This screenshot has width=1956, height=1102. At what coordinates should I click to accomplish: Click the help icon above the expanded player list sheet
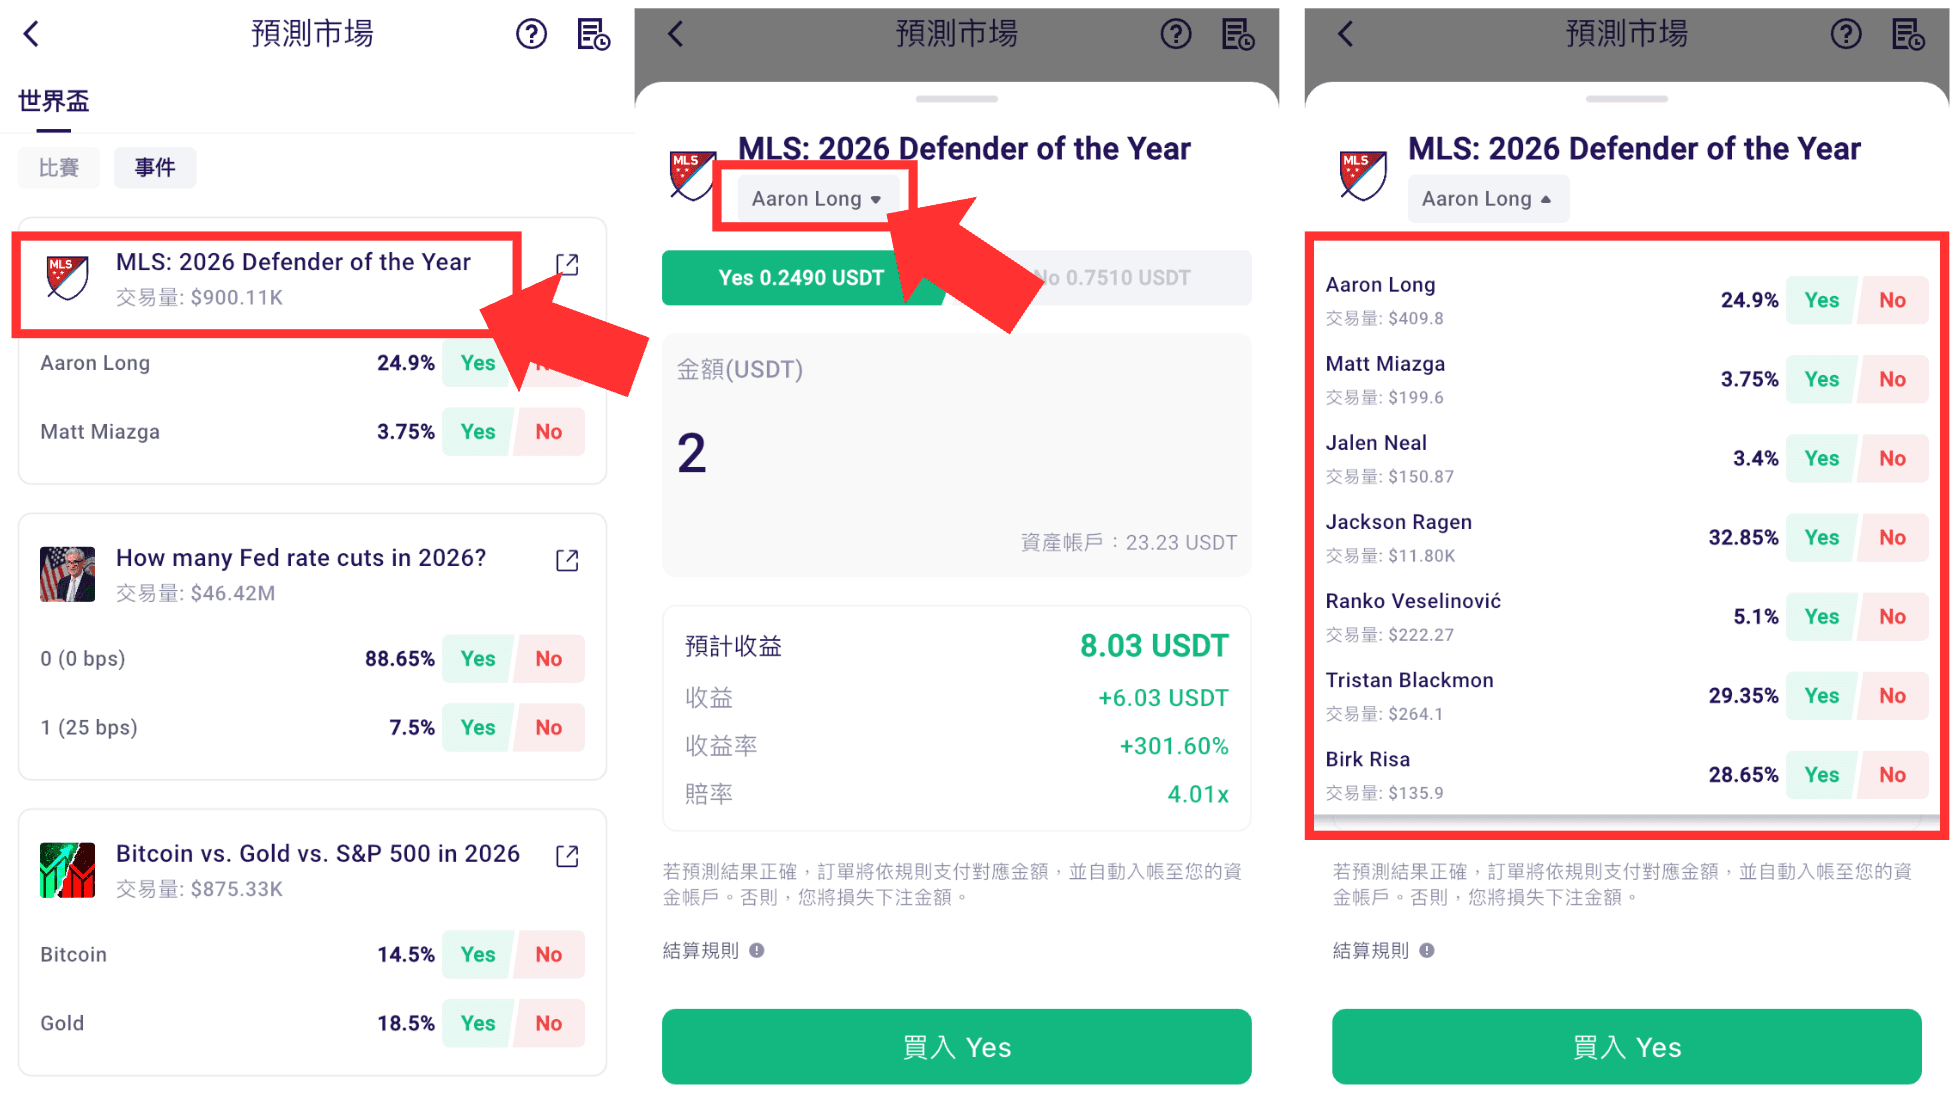click(1846, 34)
